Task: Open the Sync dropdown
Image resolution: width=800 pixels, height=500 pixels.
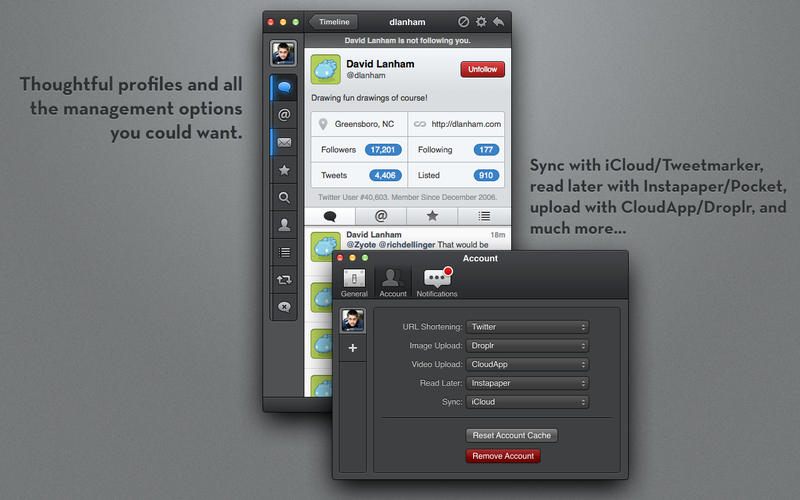Action: click(x=528, y=402)
